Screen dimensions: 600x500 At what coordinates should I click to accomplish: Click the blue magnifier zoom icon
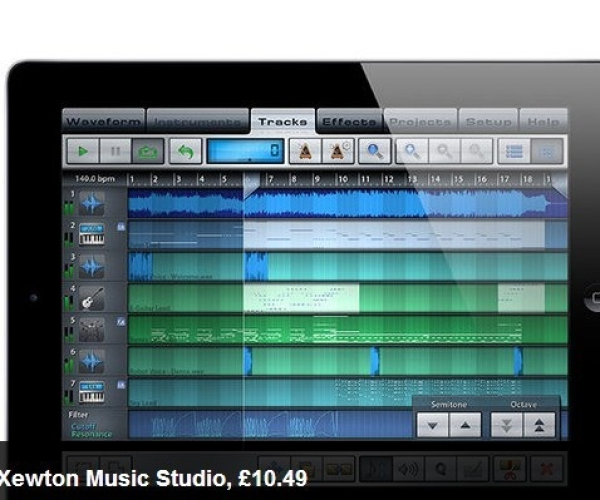point(374,152)
